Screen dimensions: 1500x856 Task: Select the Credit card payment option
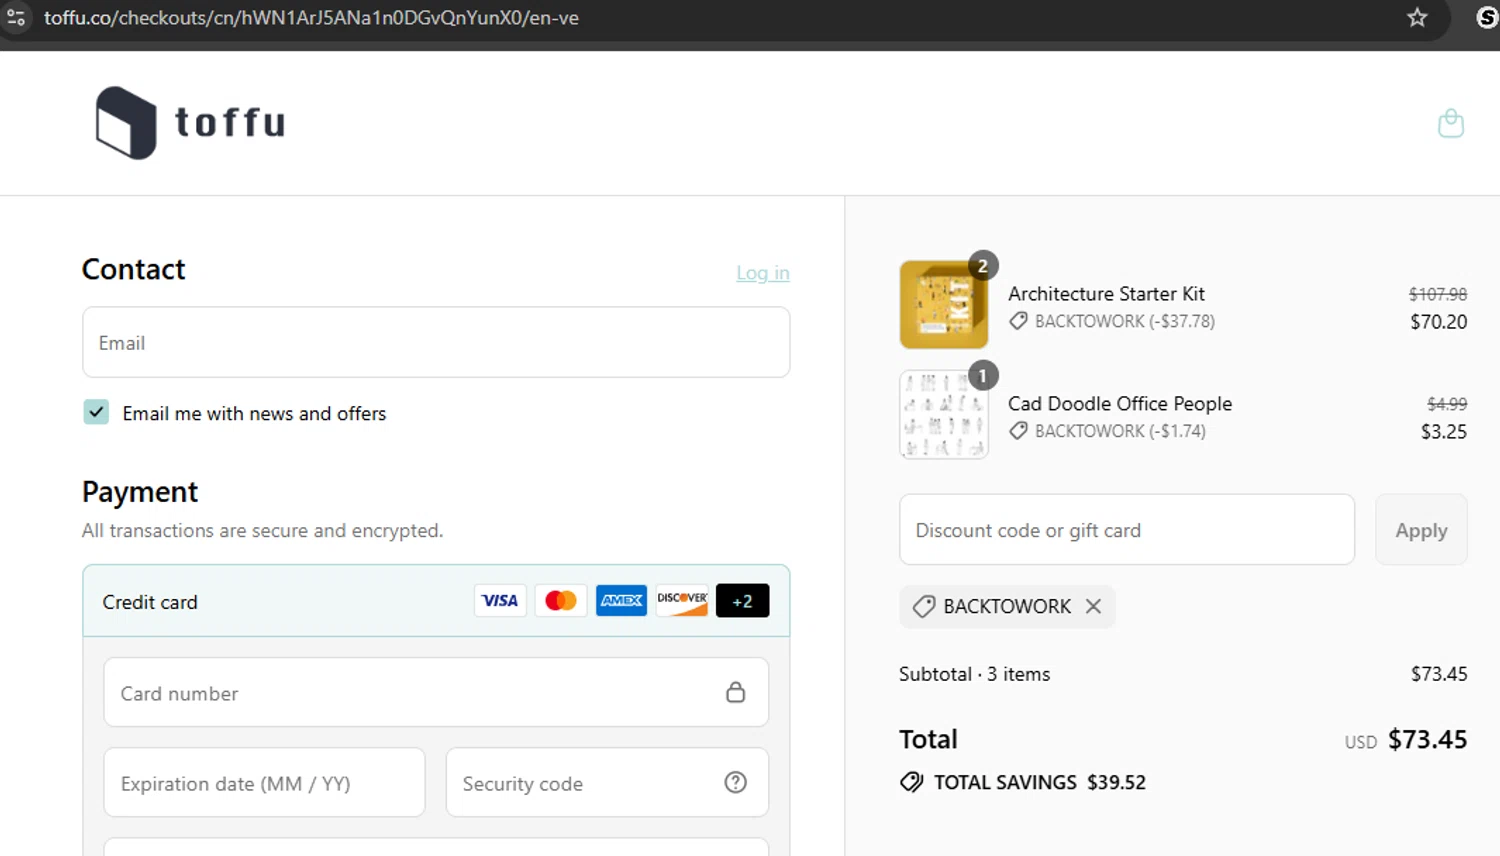pyautogui.click(x=436, y=601)
